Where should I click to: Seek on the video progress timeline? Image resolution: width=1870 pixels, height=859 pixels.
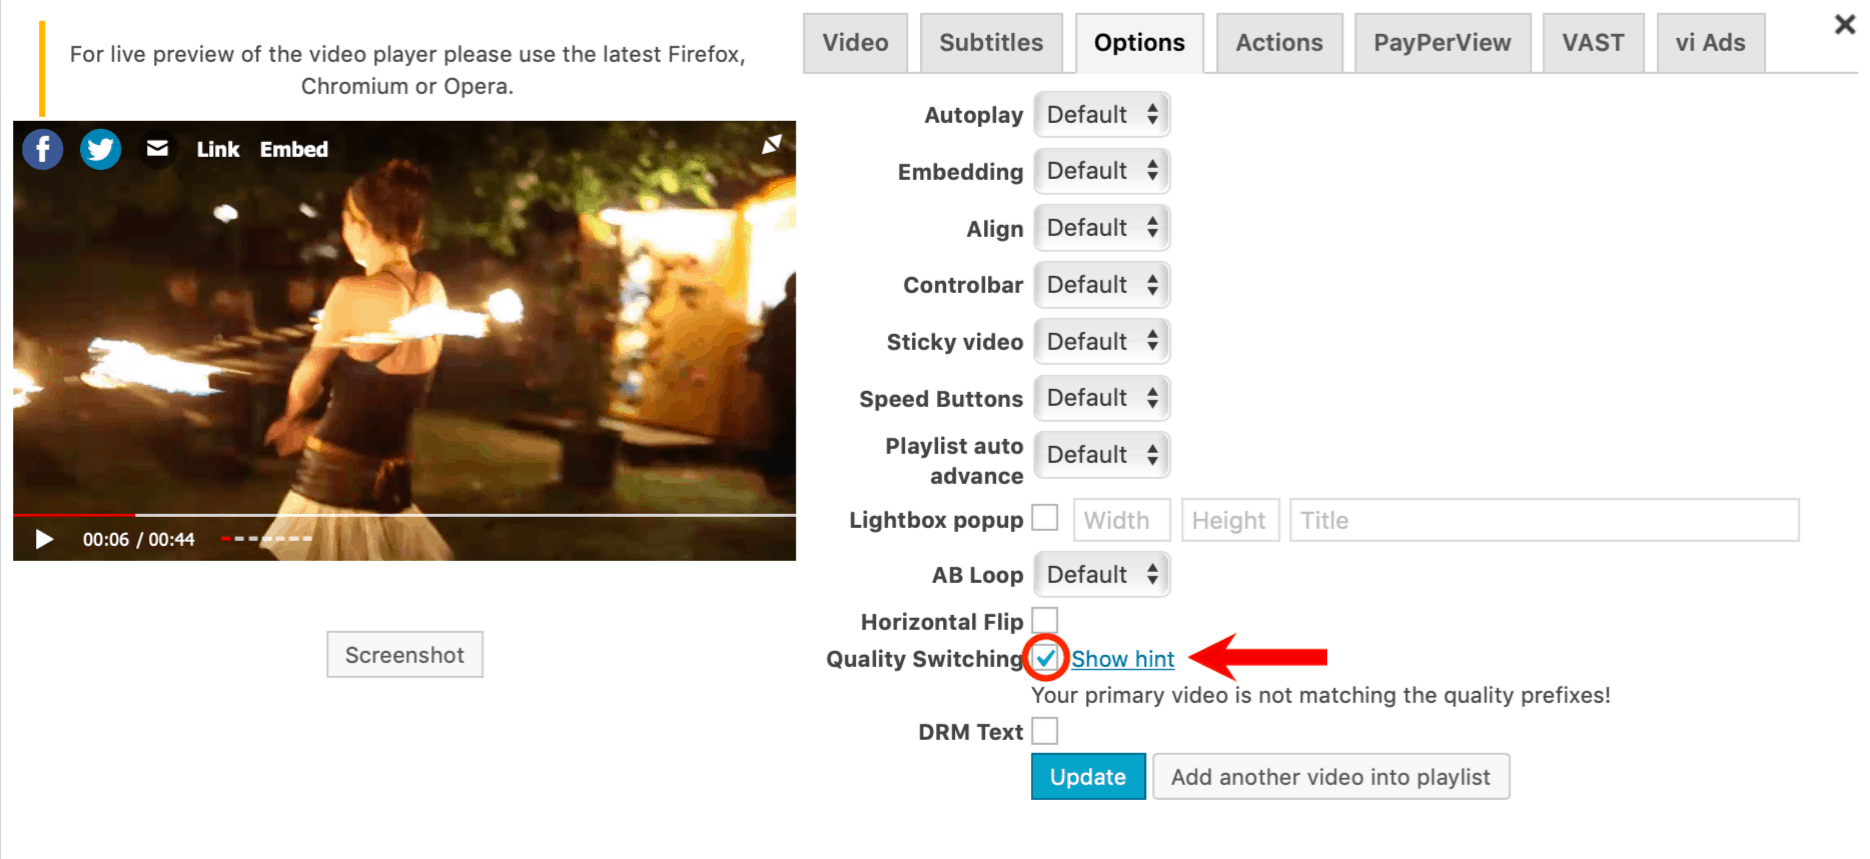(404, 515)
